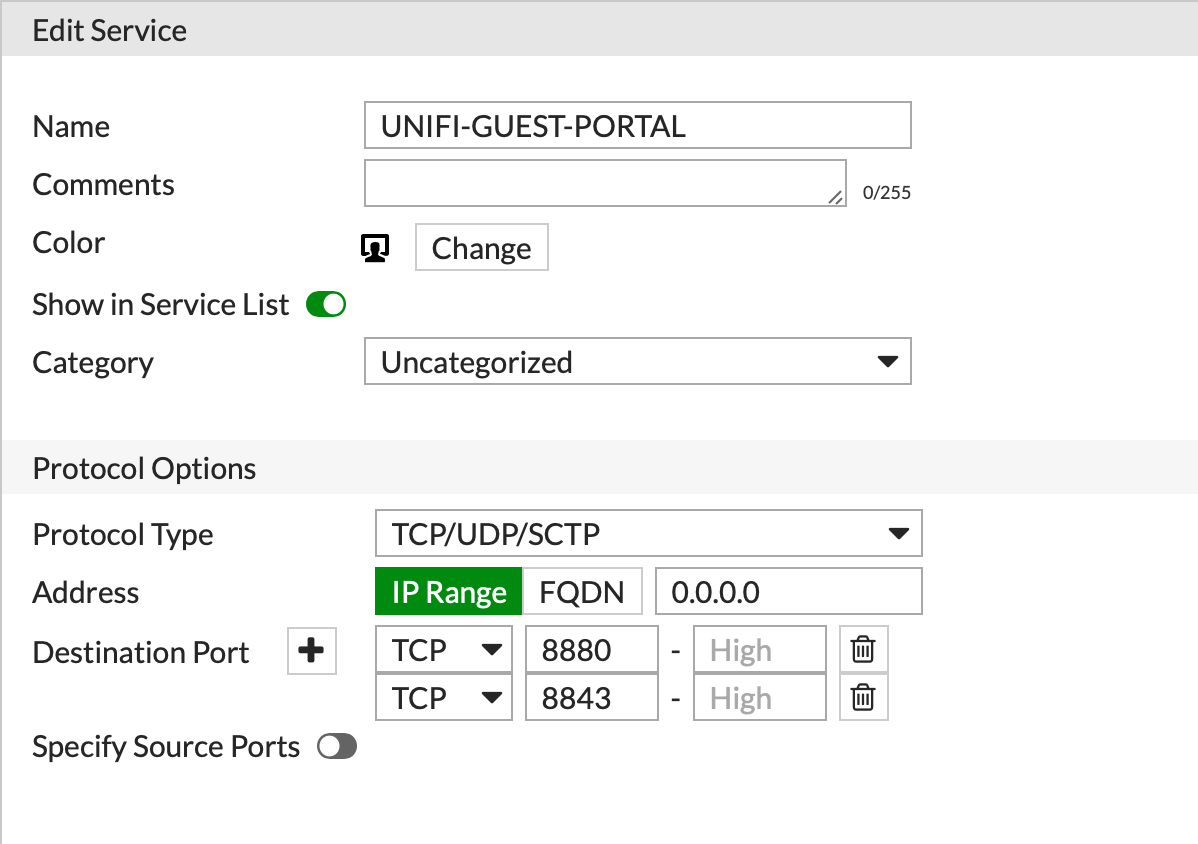Screen dimensions: 1198x844
Task: Click the Specify Source Ports label
Action: coord(166,746)
